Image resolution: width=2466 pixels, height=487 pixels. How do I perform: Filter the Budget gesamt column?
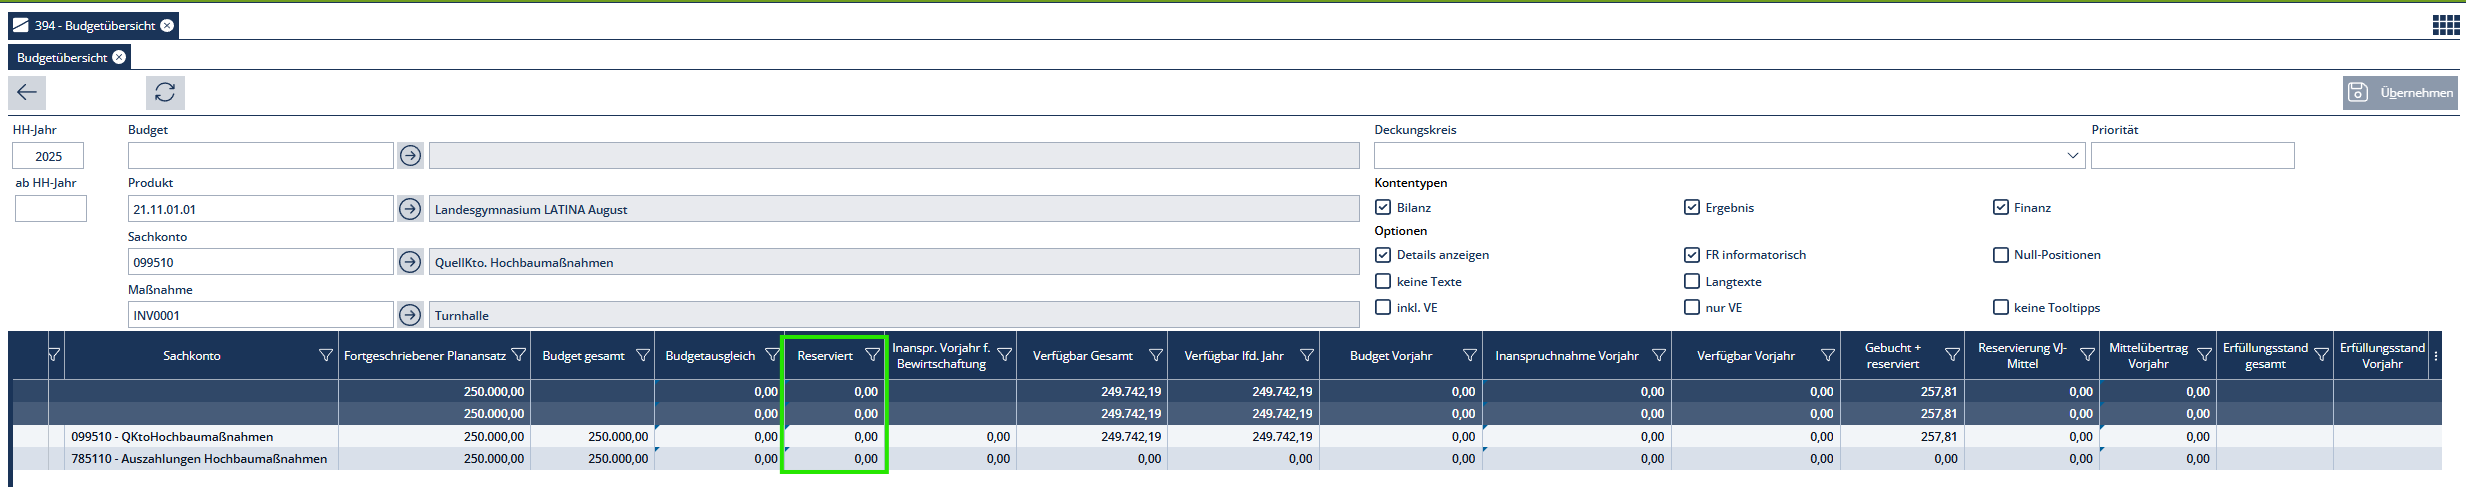coord(642,355)
